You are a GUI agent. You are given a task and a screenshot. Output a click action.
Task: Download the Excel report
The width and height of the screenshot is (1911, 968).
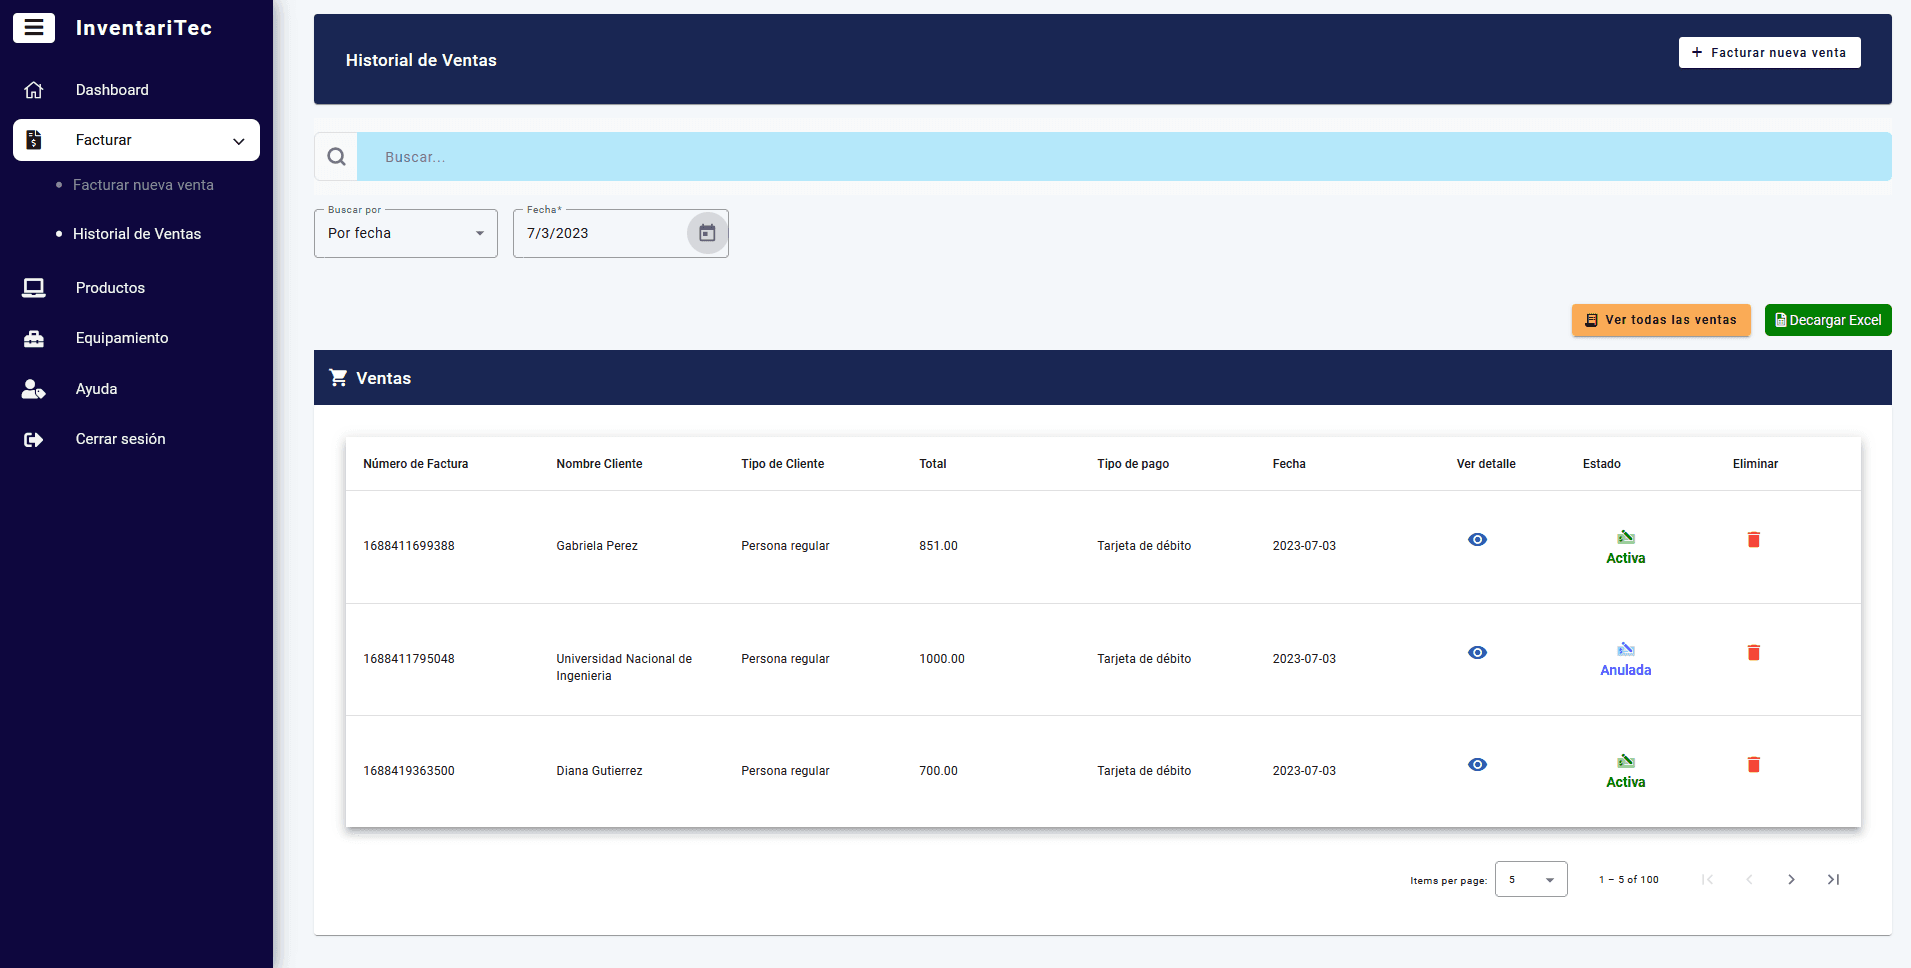(x=1827, y=320)
